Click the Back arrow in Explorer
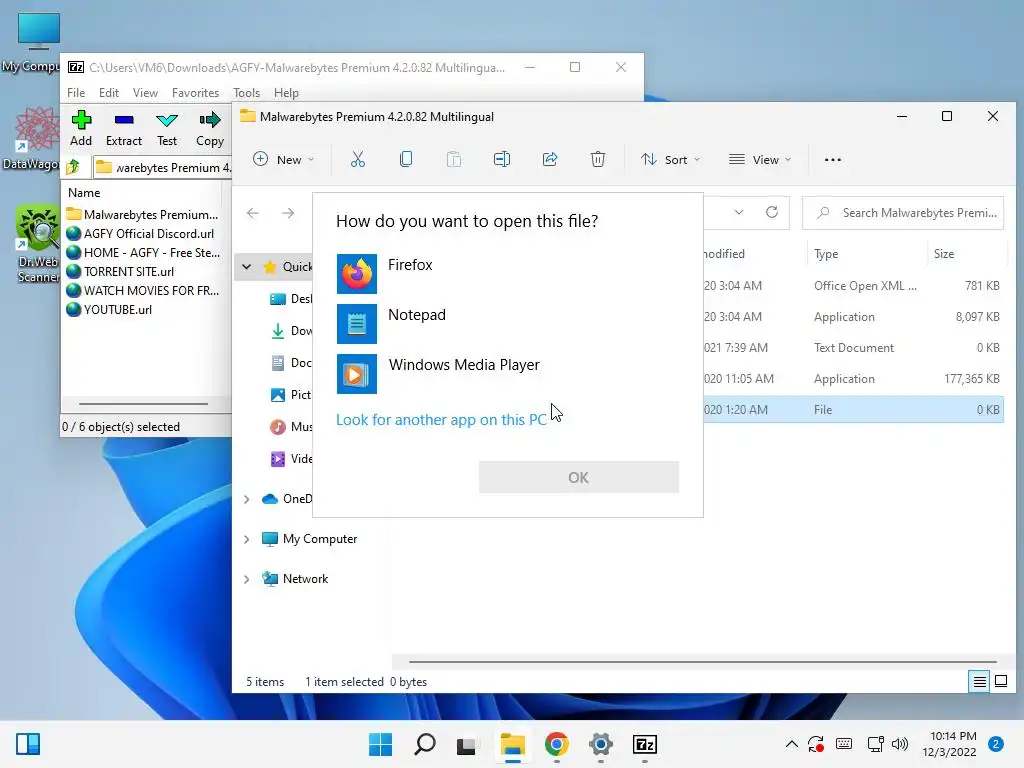The image size is (1024, 768). point(253,213)
